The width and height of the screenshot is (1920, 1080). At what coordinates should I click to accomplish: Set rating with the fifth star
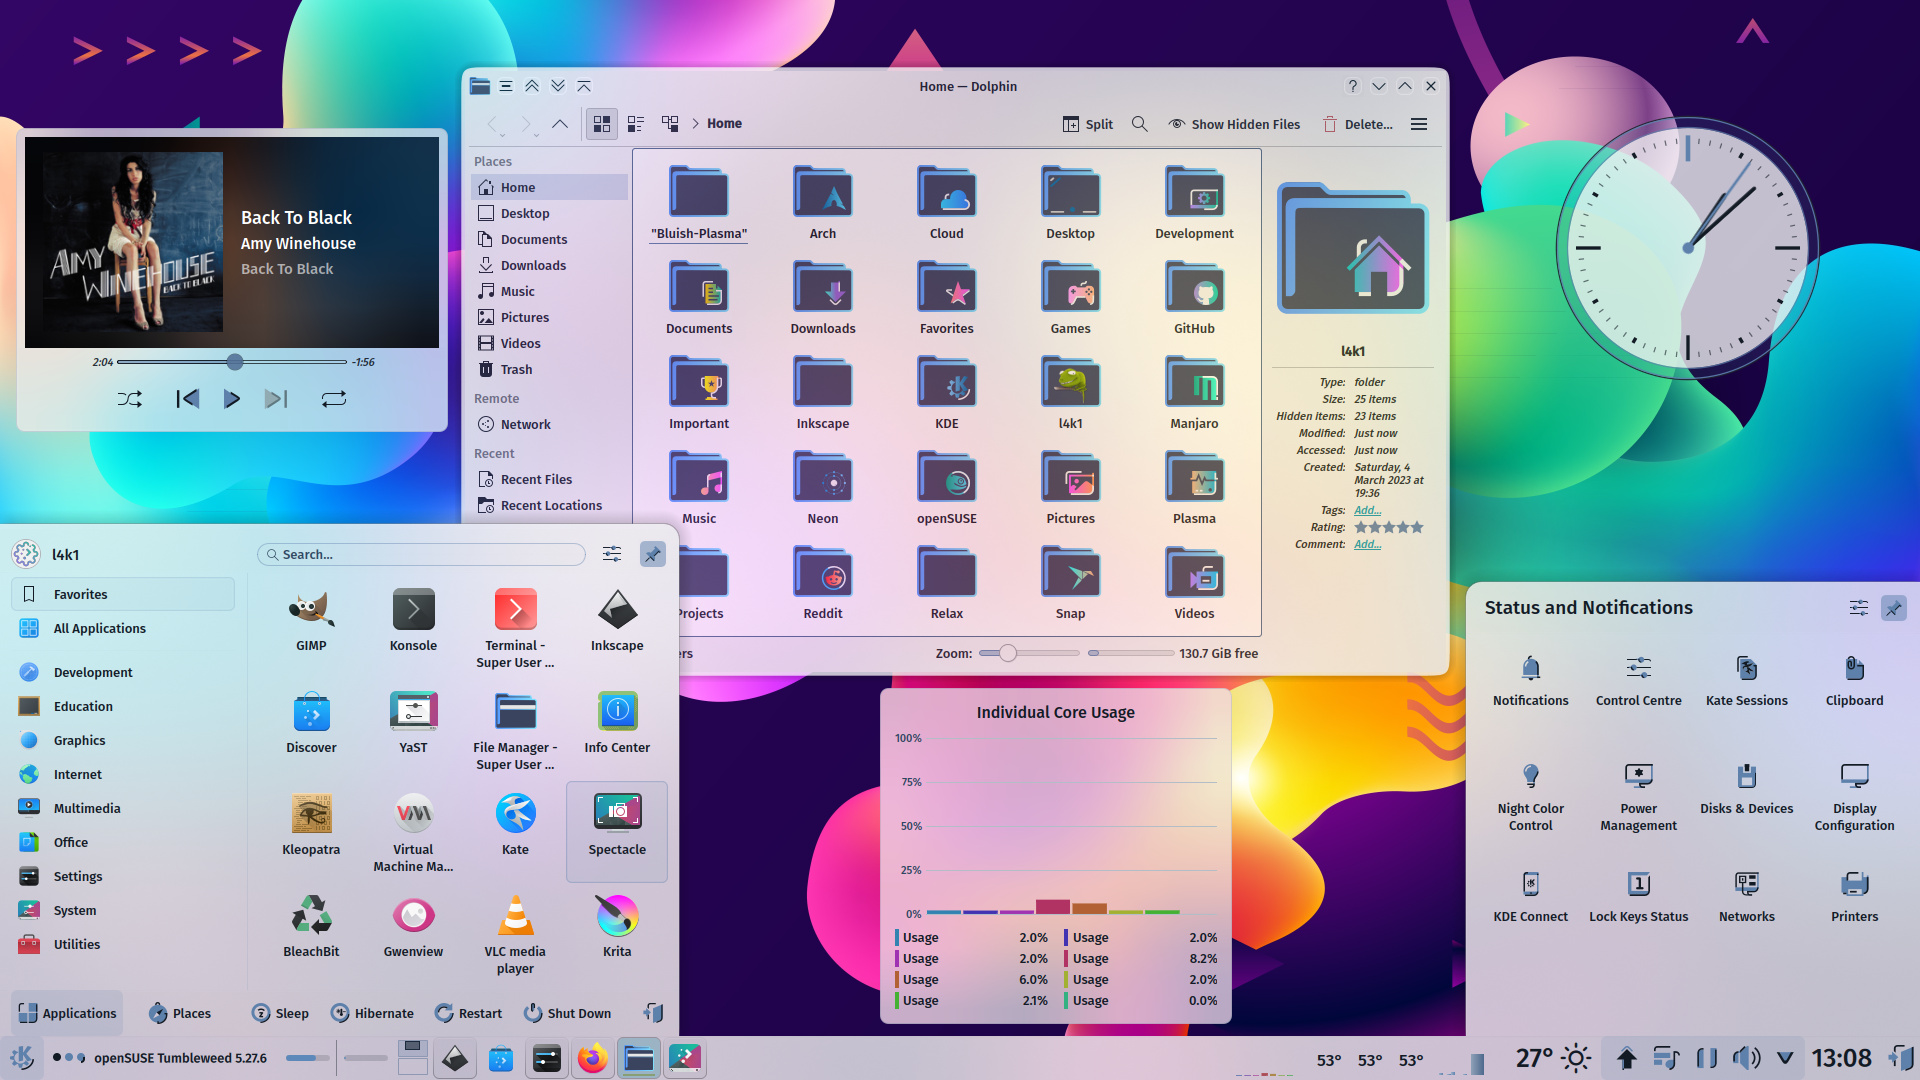(x=1416, y=527)
